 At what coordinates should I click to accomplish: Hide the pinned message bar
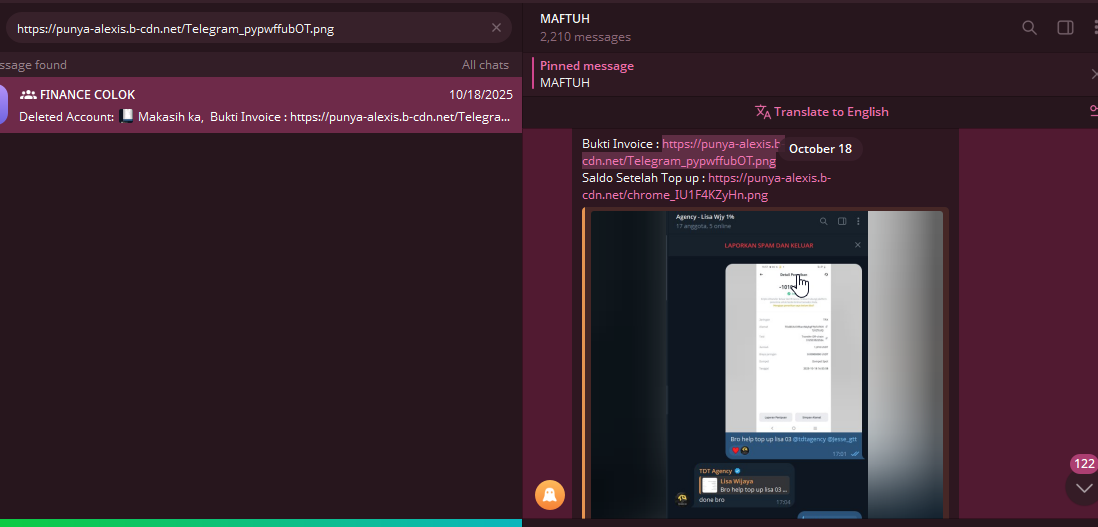pyautogui.click(x=1094, y=74)
